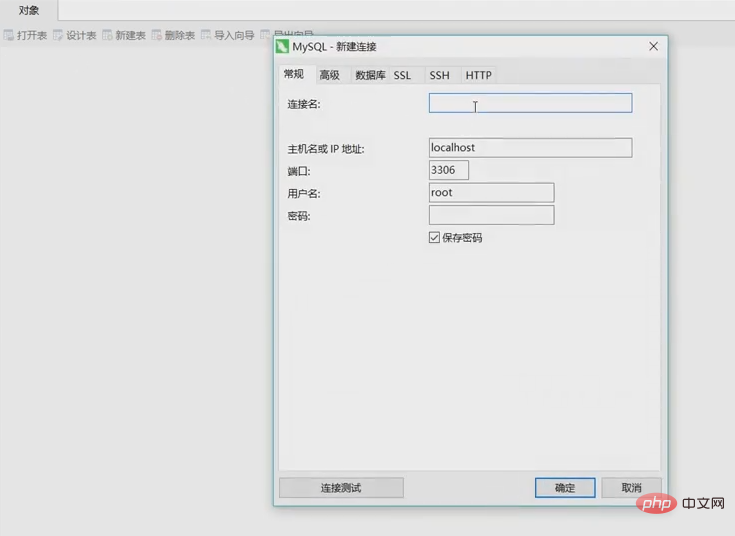Focus the 密码 password field
Image resolution: width=735 pixels, height=536 pixels.
pos(491,215)
